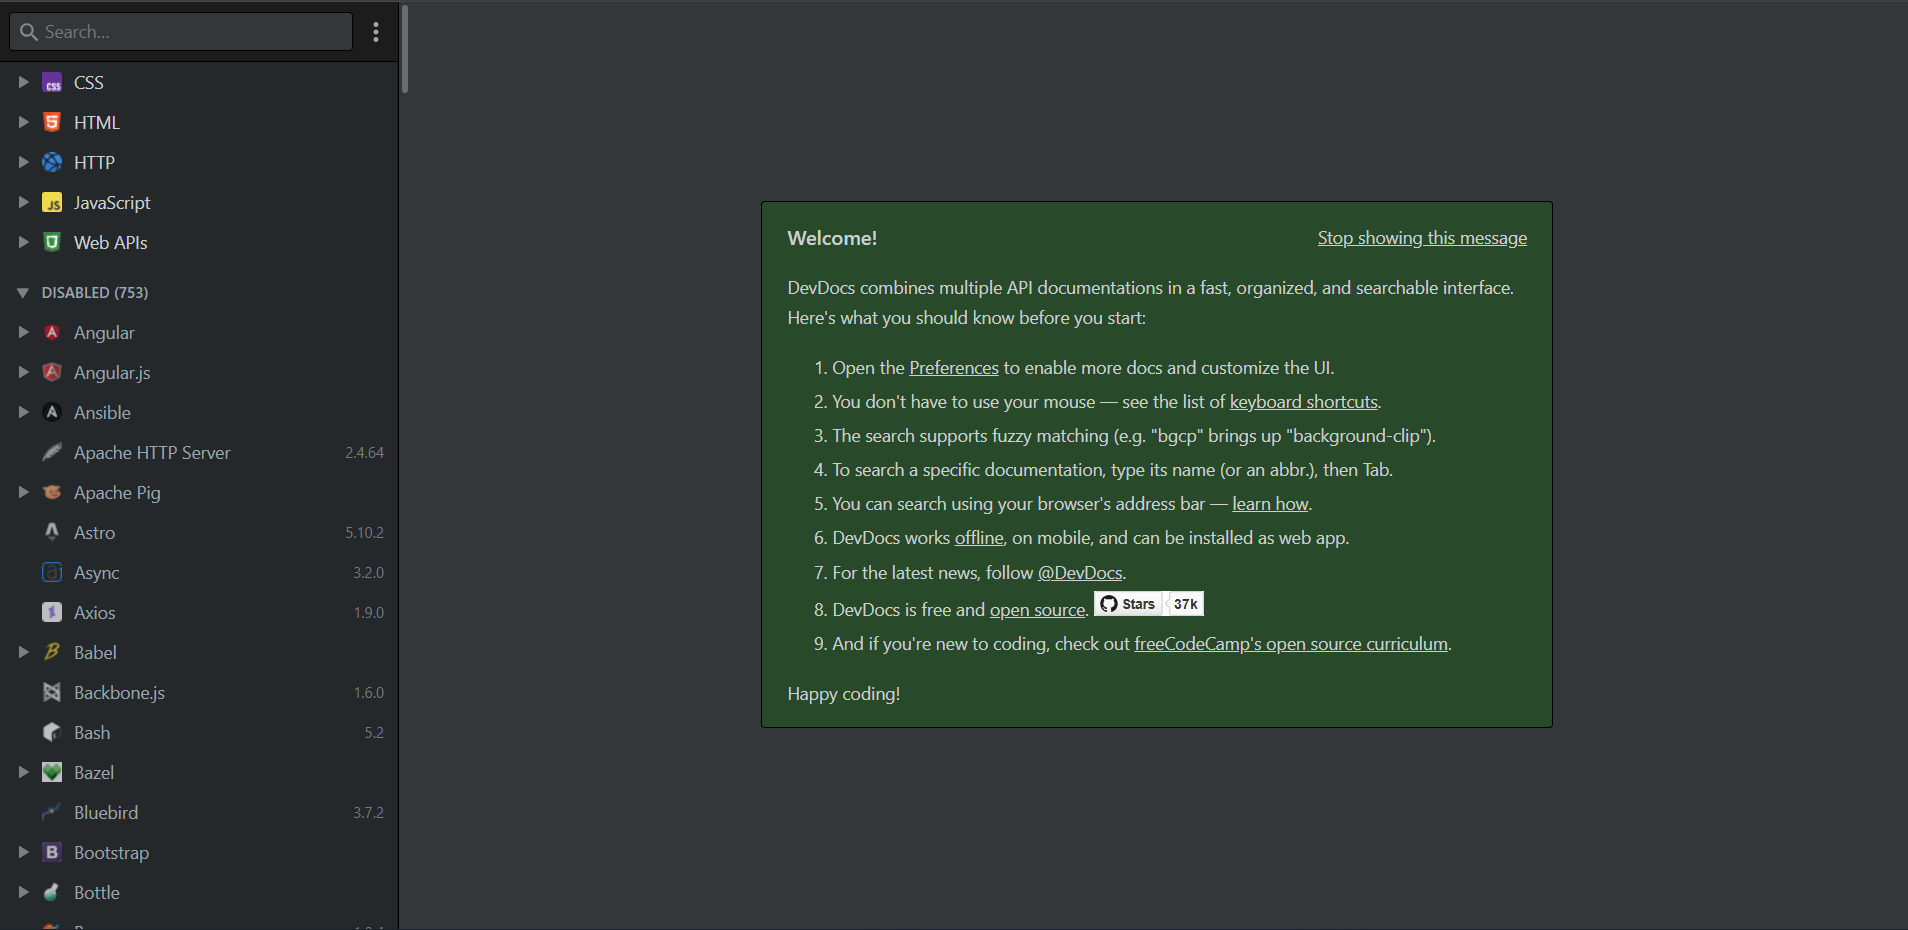Select the HTML5 logo icon
This screenshot has width=1908, height=930.
coord(51,122)
